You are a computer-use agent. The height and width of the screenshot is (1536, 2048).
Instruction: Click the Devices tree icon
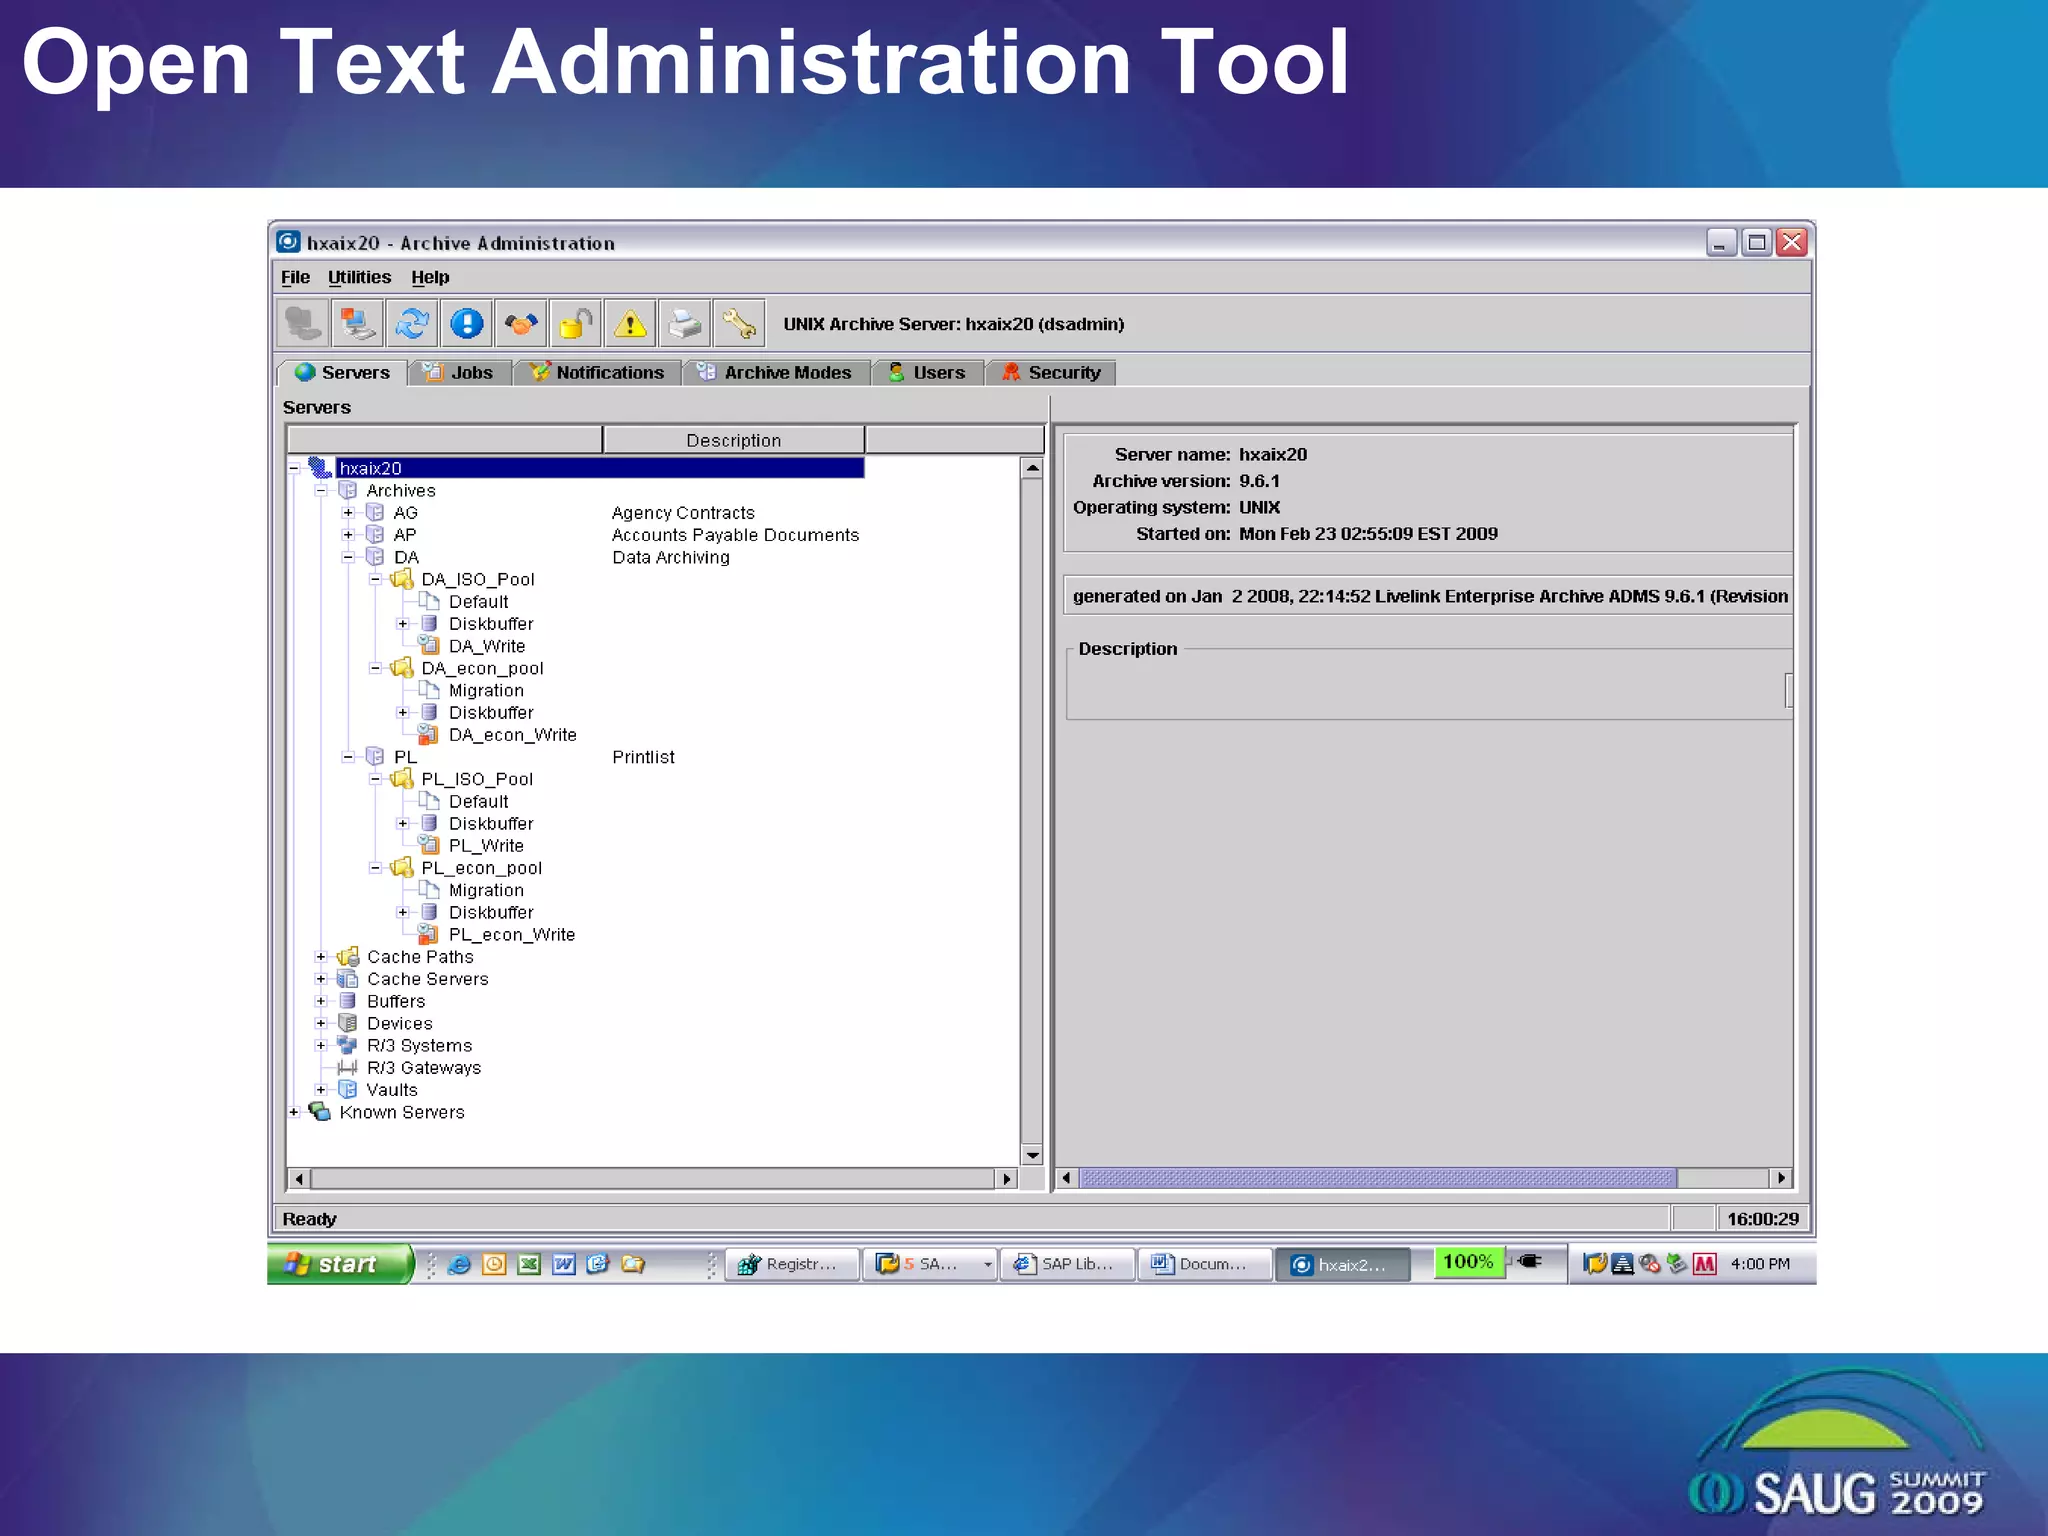[348, 1023]
